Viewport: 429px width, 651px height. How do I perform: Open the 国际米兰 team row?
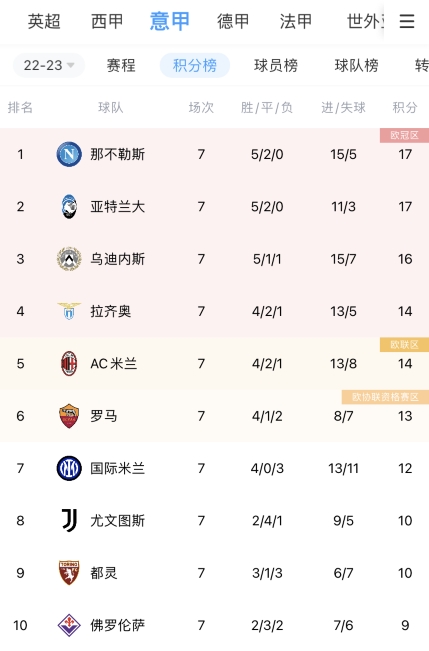click(x=214, y=468)
